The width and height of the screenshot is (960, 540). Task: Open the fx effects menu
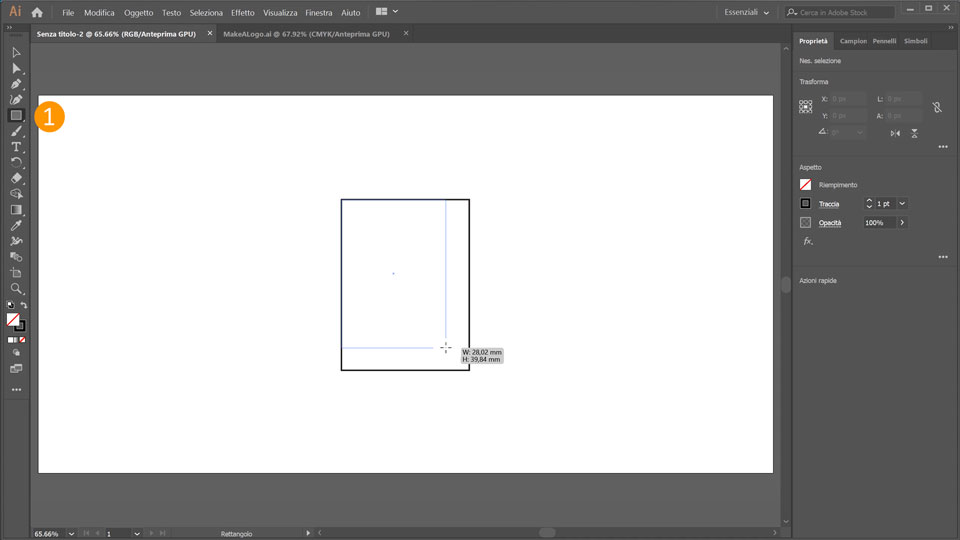click(x=808, y=242)
